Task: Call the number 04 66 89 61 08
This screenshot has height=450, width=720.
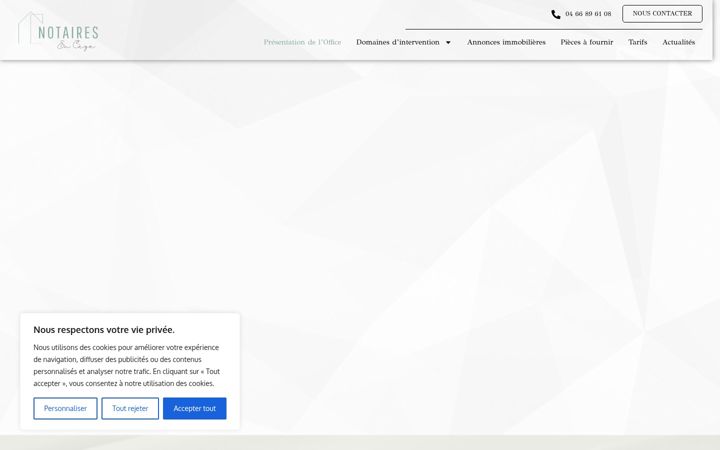Action: click(588, 14)
